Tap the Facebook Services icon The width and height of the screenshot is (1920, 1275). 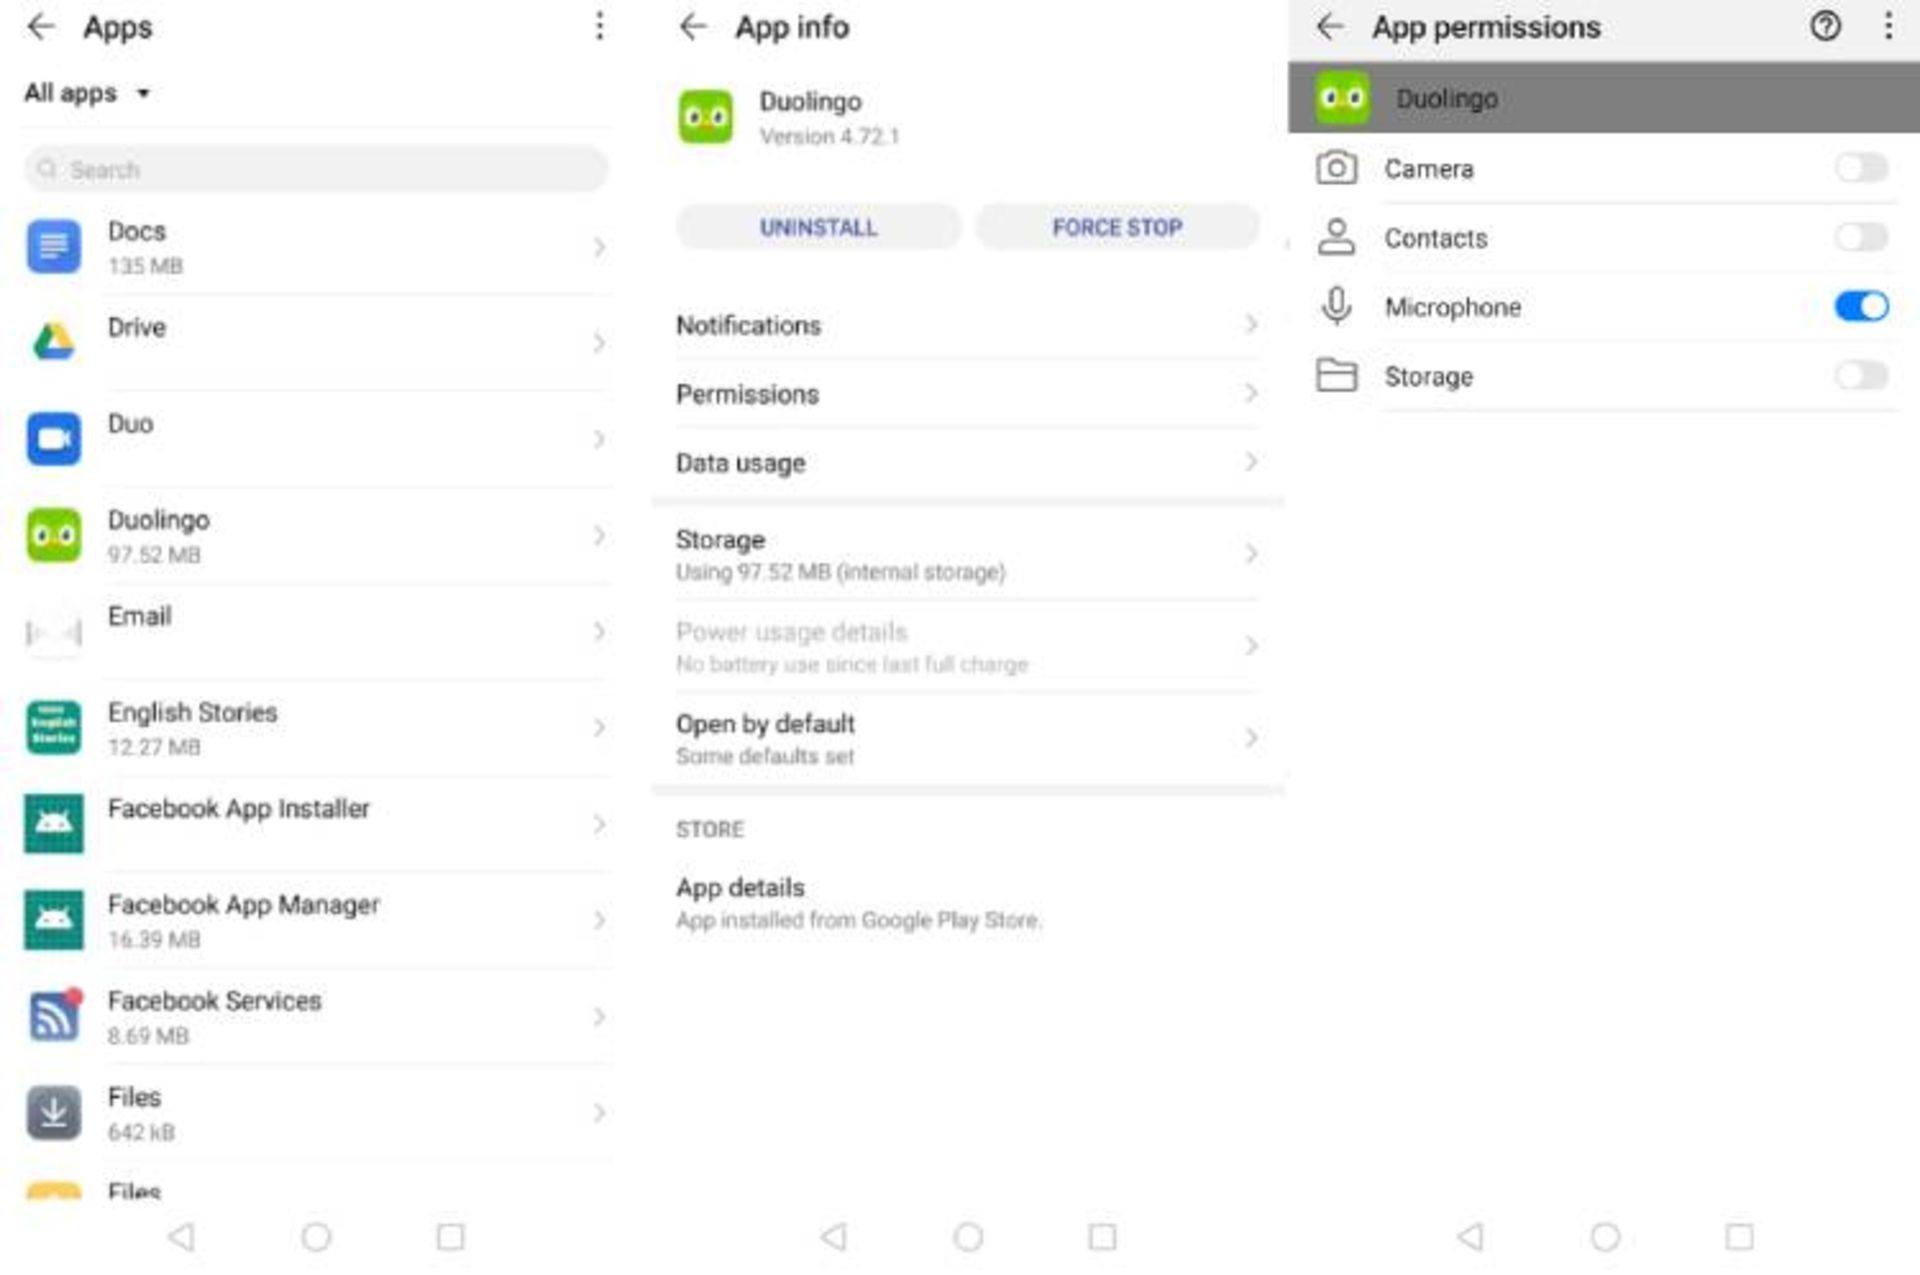[53, 1016]
